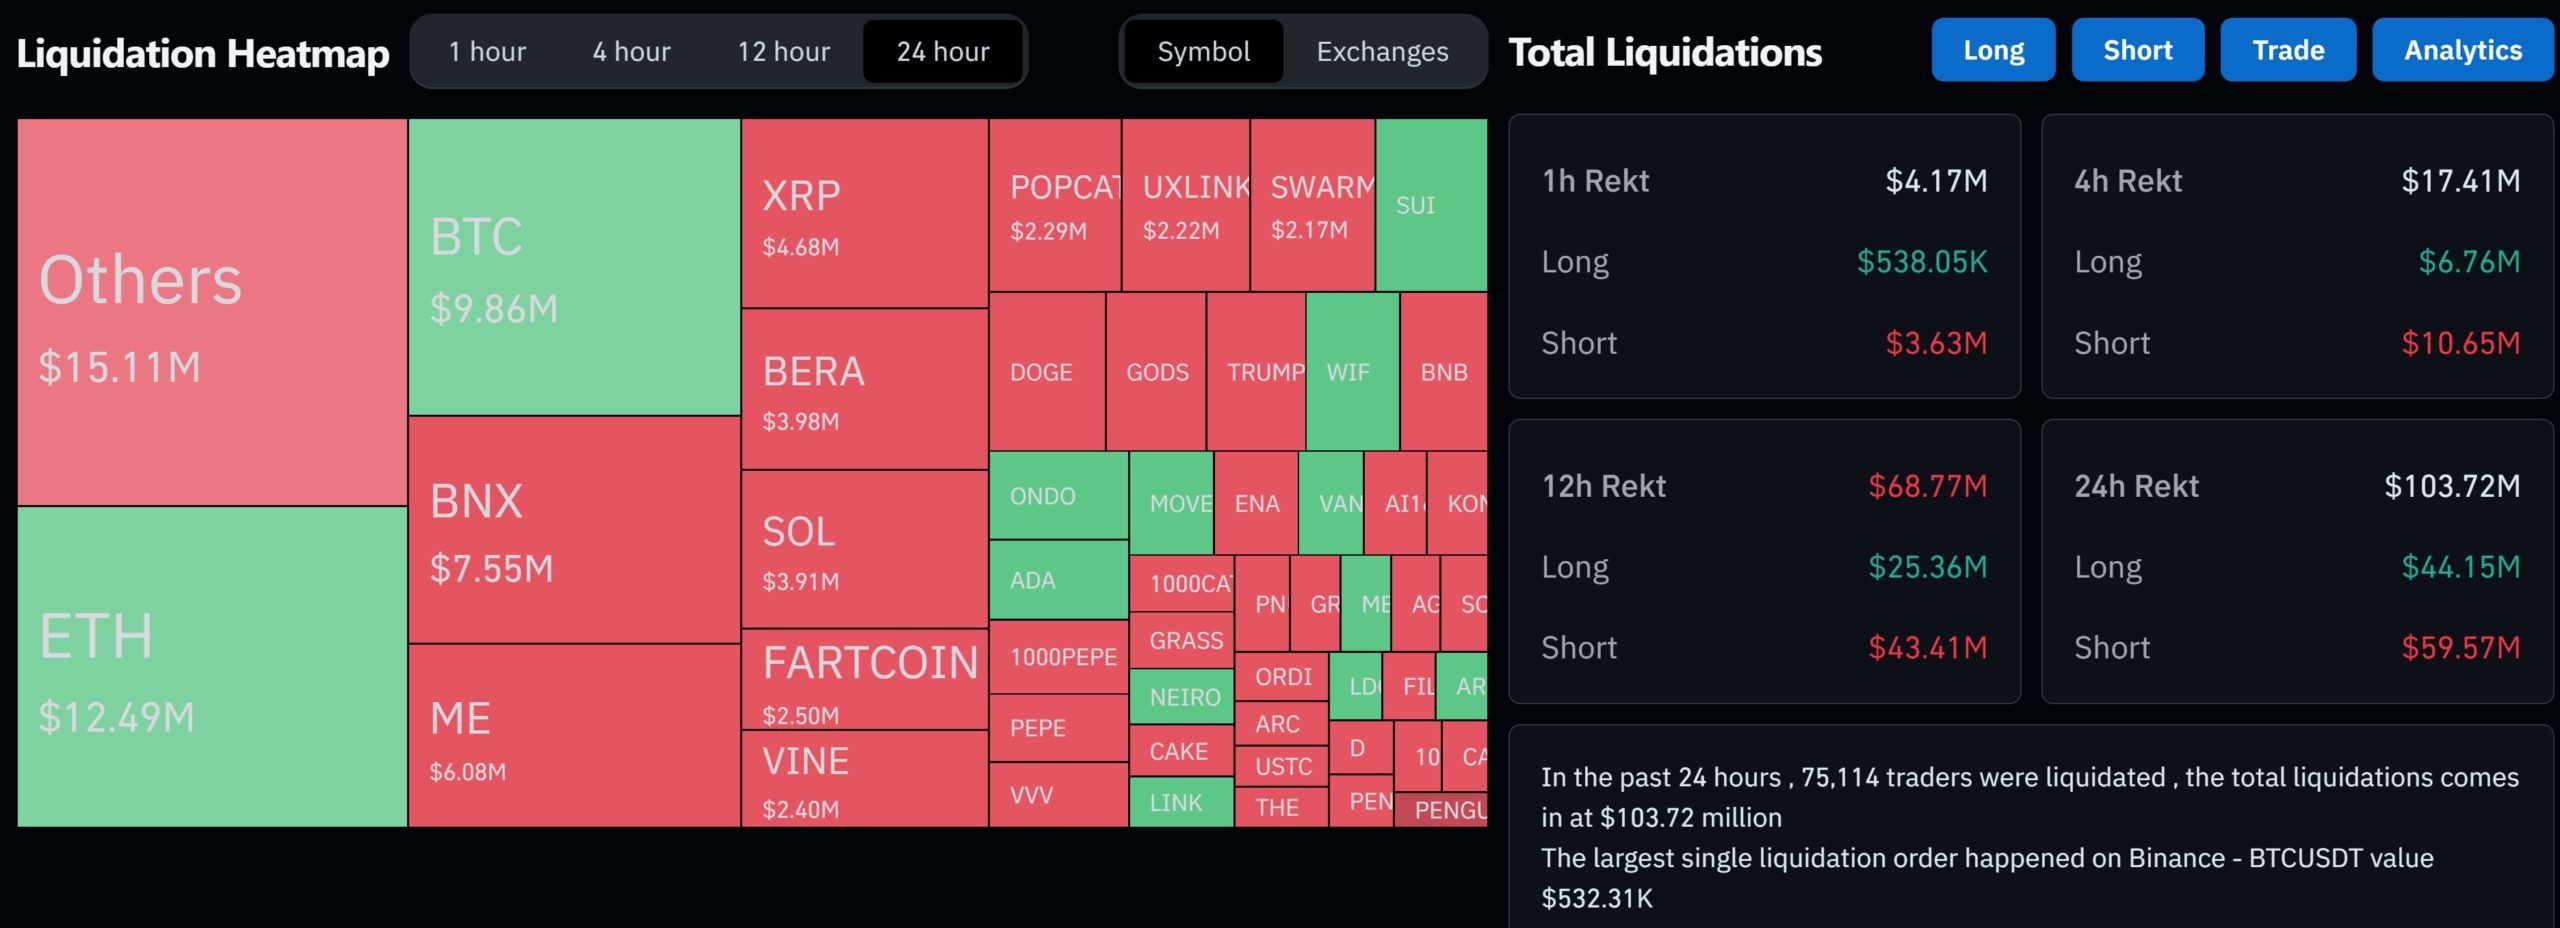The width and height of the screenshot is (2560, 928).
Task: Select the ETH heatmap block
Action: coord(212,666)
